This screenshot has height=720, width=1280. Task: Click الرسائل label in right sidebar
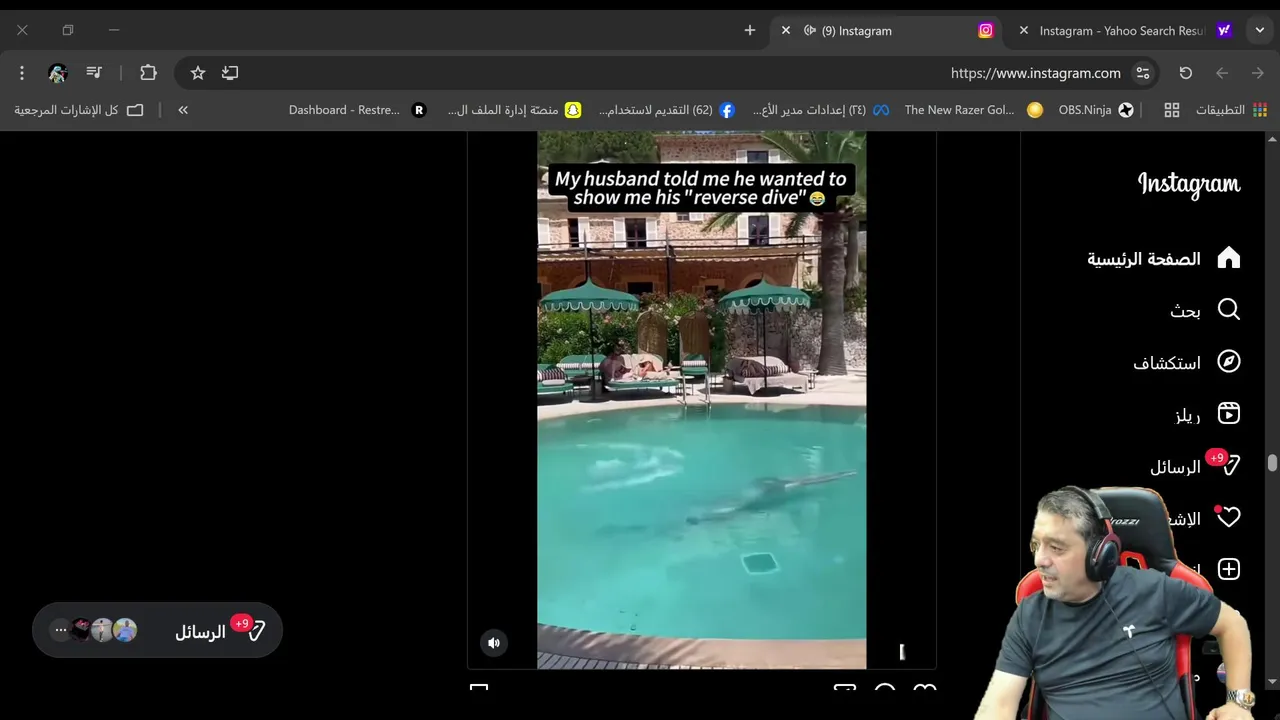pos(1175,467)
